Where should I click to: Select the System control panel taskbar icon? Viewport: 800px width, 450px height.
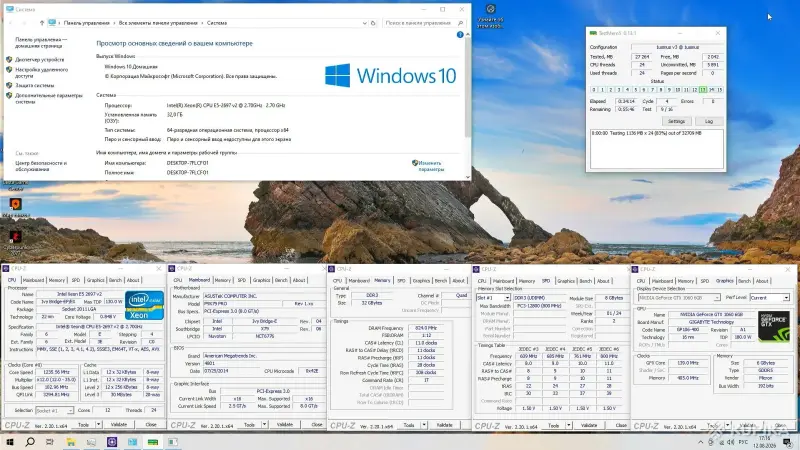pyautogui.click(x=133, y=442)
